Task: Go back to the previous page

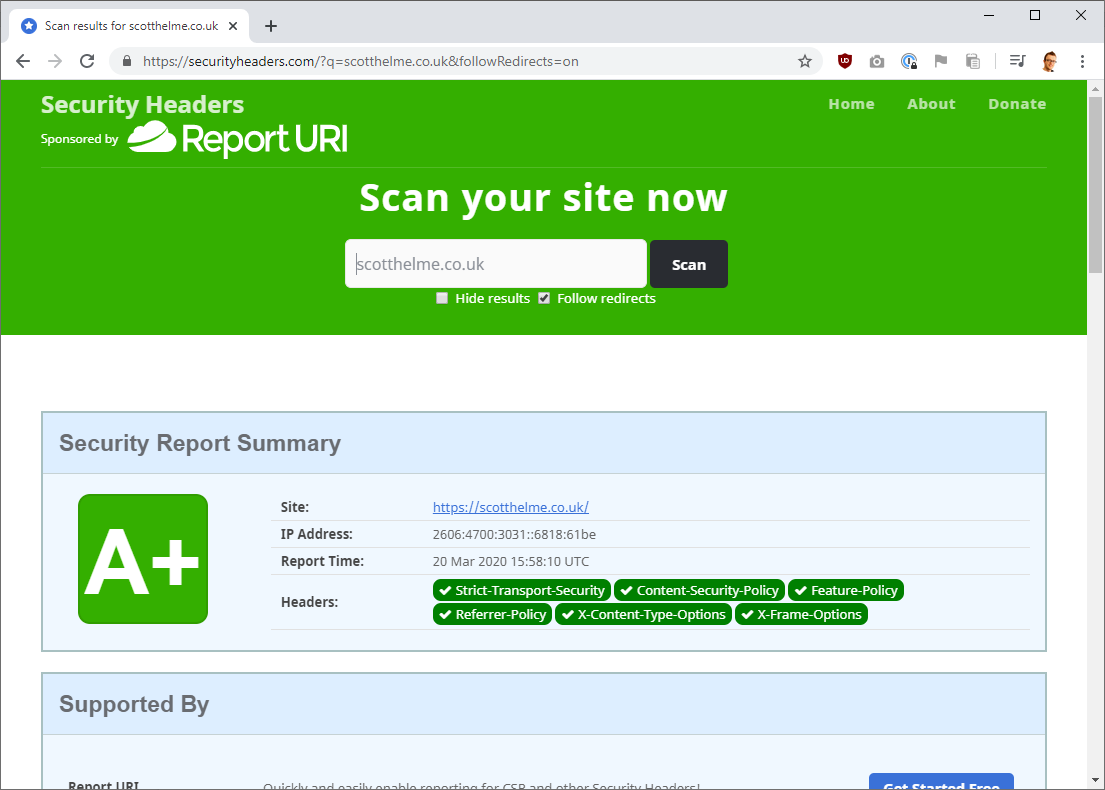Action: pos(23,61)
